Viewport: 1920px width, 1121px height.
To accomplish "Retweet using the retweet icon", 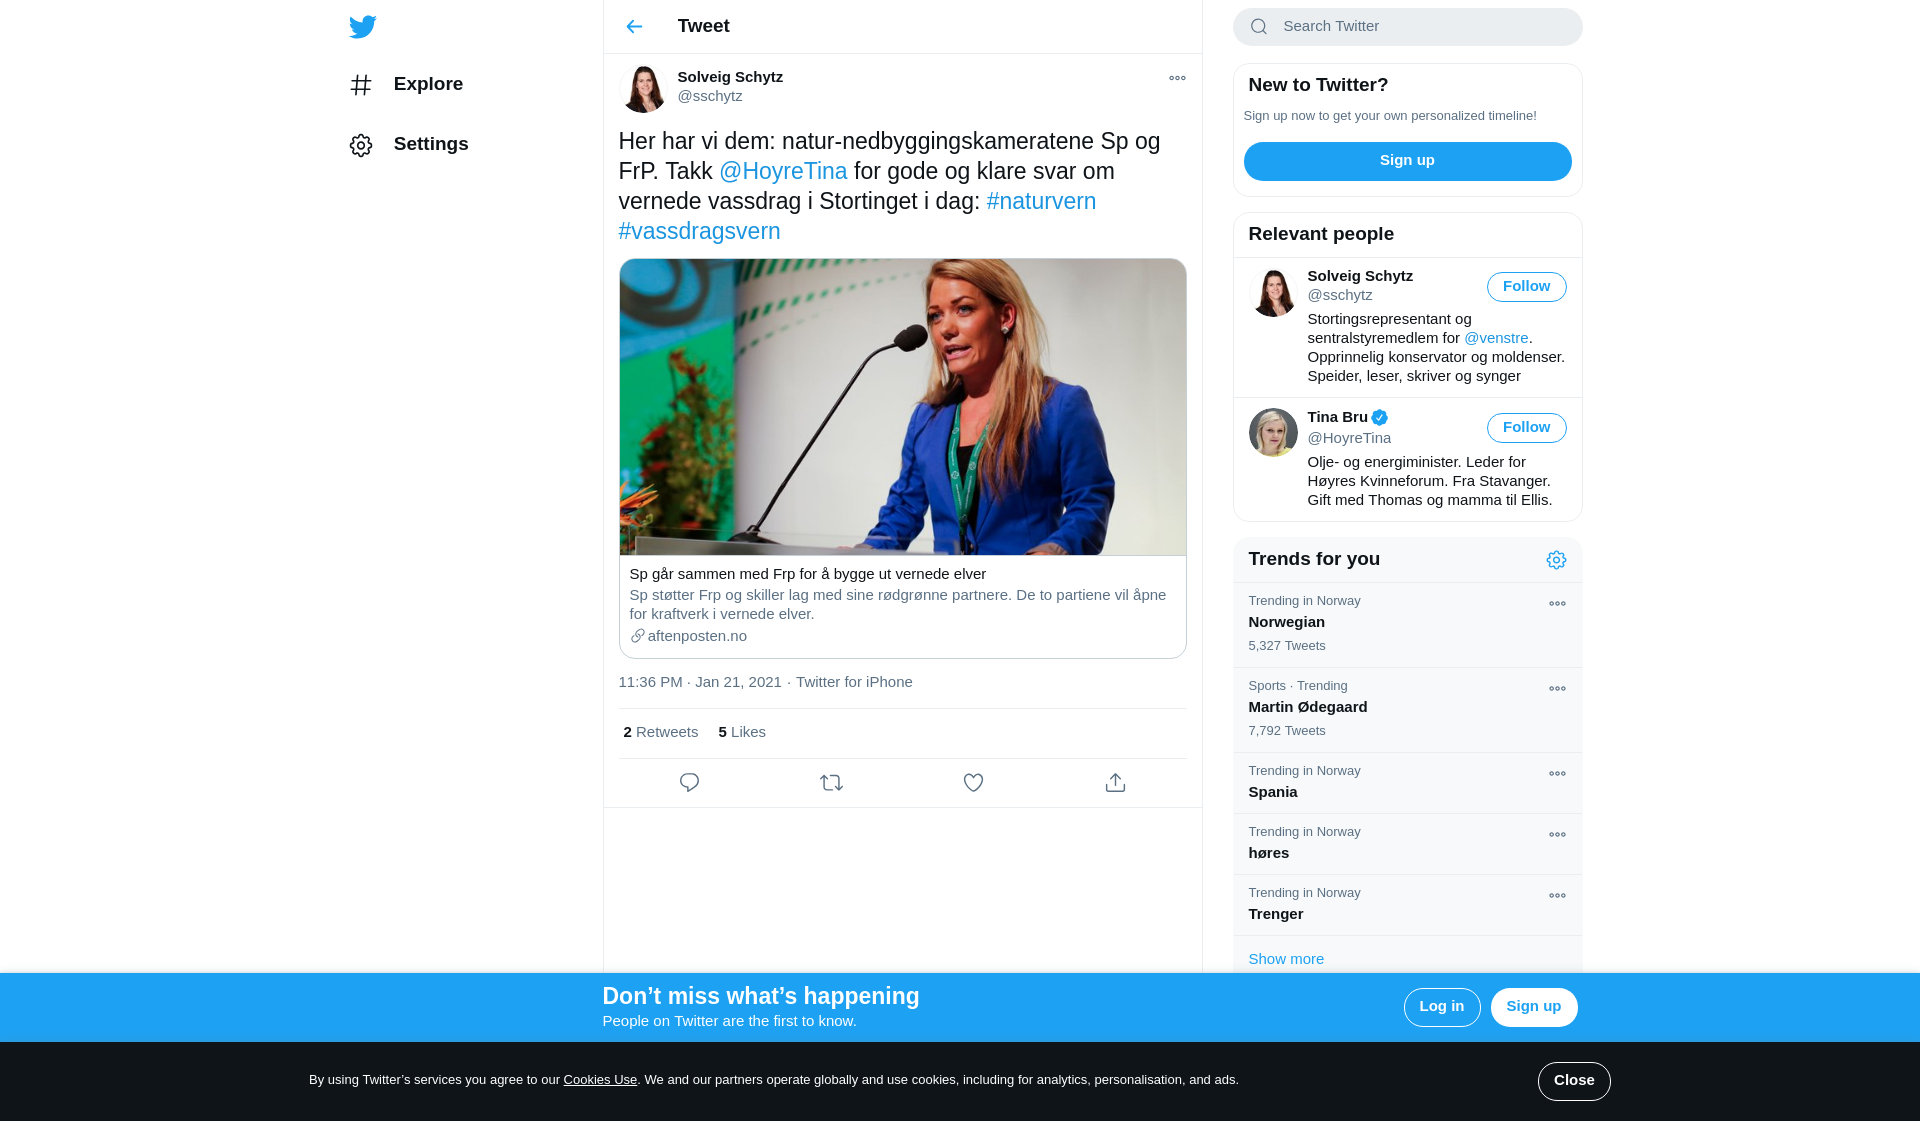I will pos(831,783).
